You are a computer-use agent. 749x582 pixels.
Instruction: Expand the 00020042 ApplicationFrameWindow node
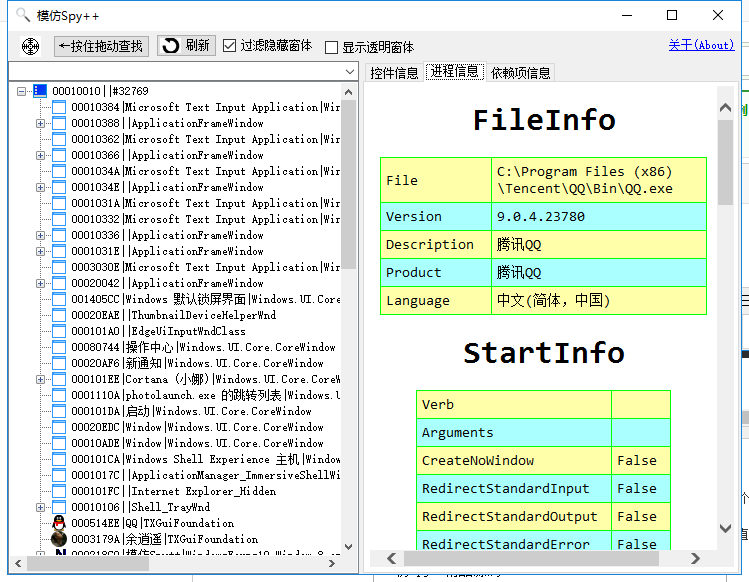coord(41,283)
